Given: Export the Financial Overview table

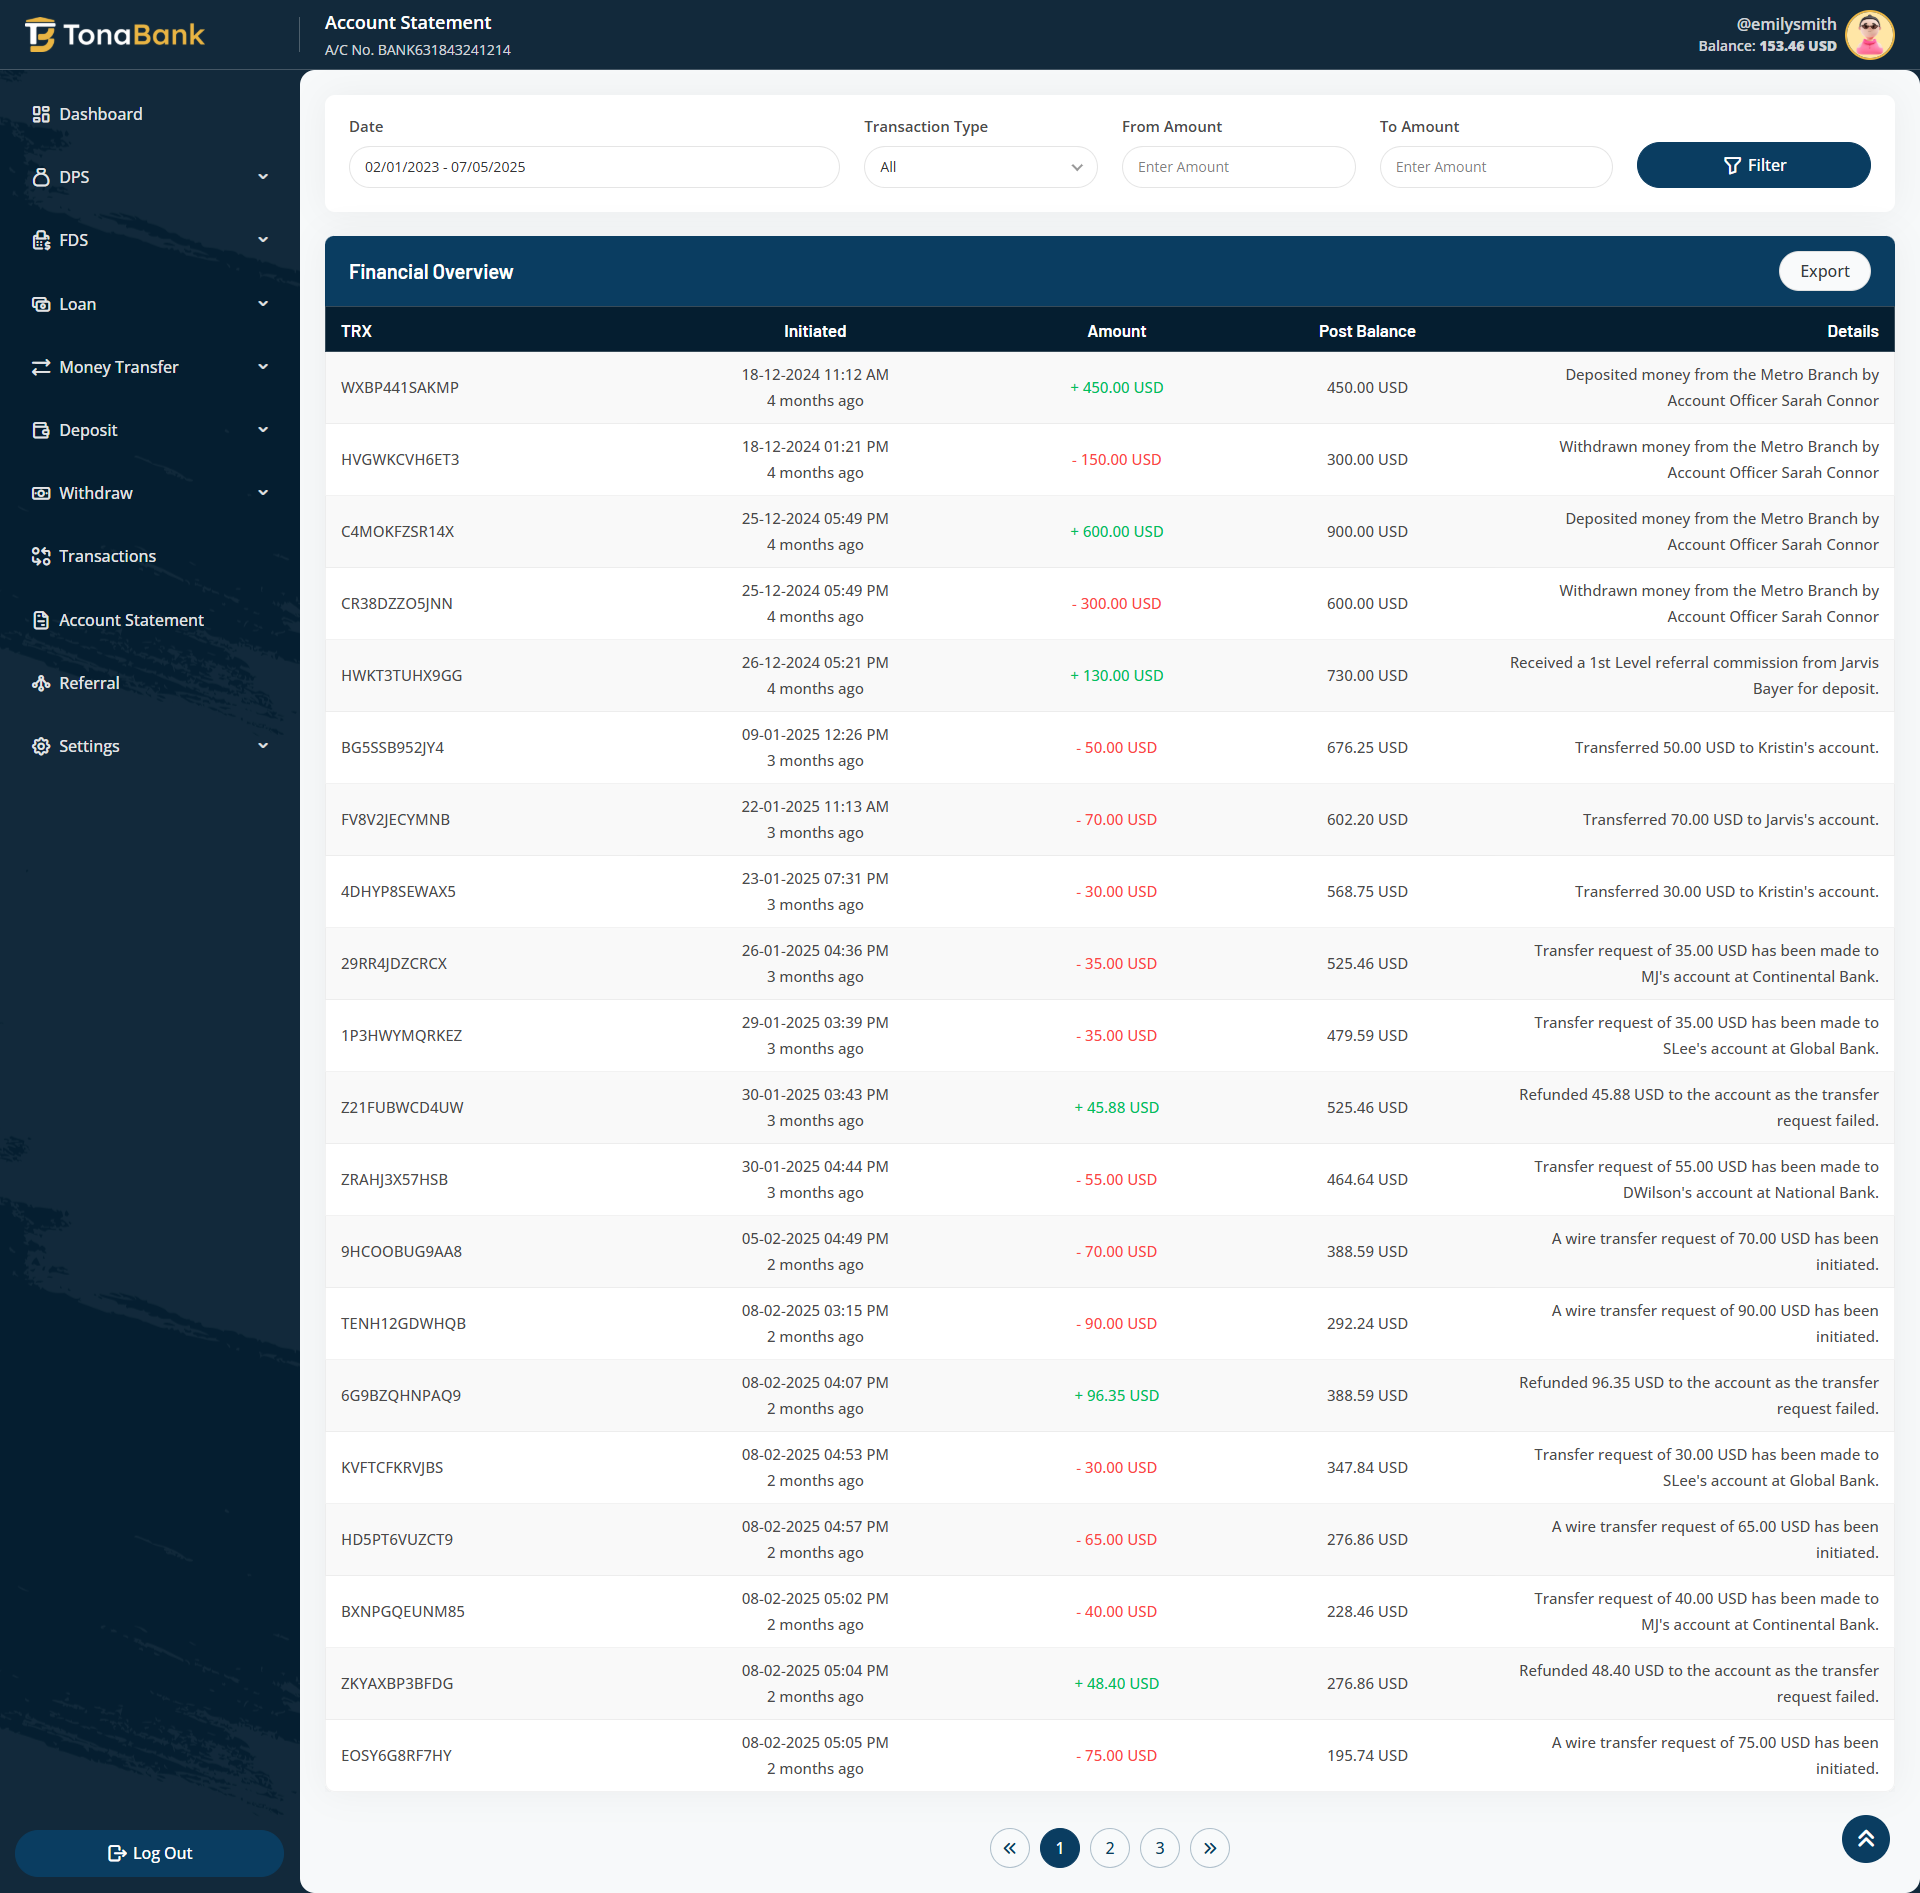Looking at the screenshot, I should (1823, 271).
